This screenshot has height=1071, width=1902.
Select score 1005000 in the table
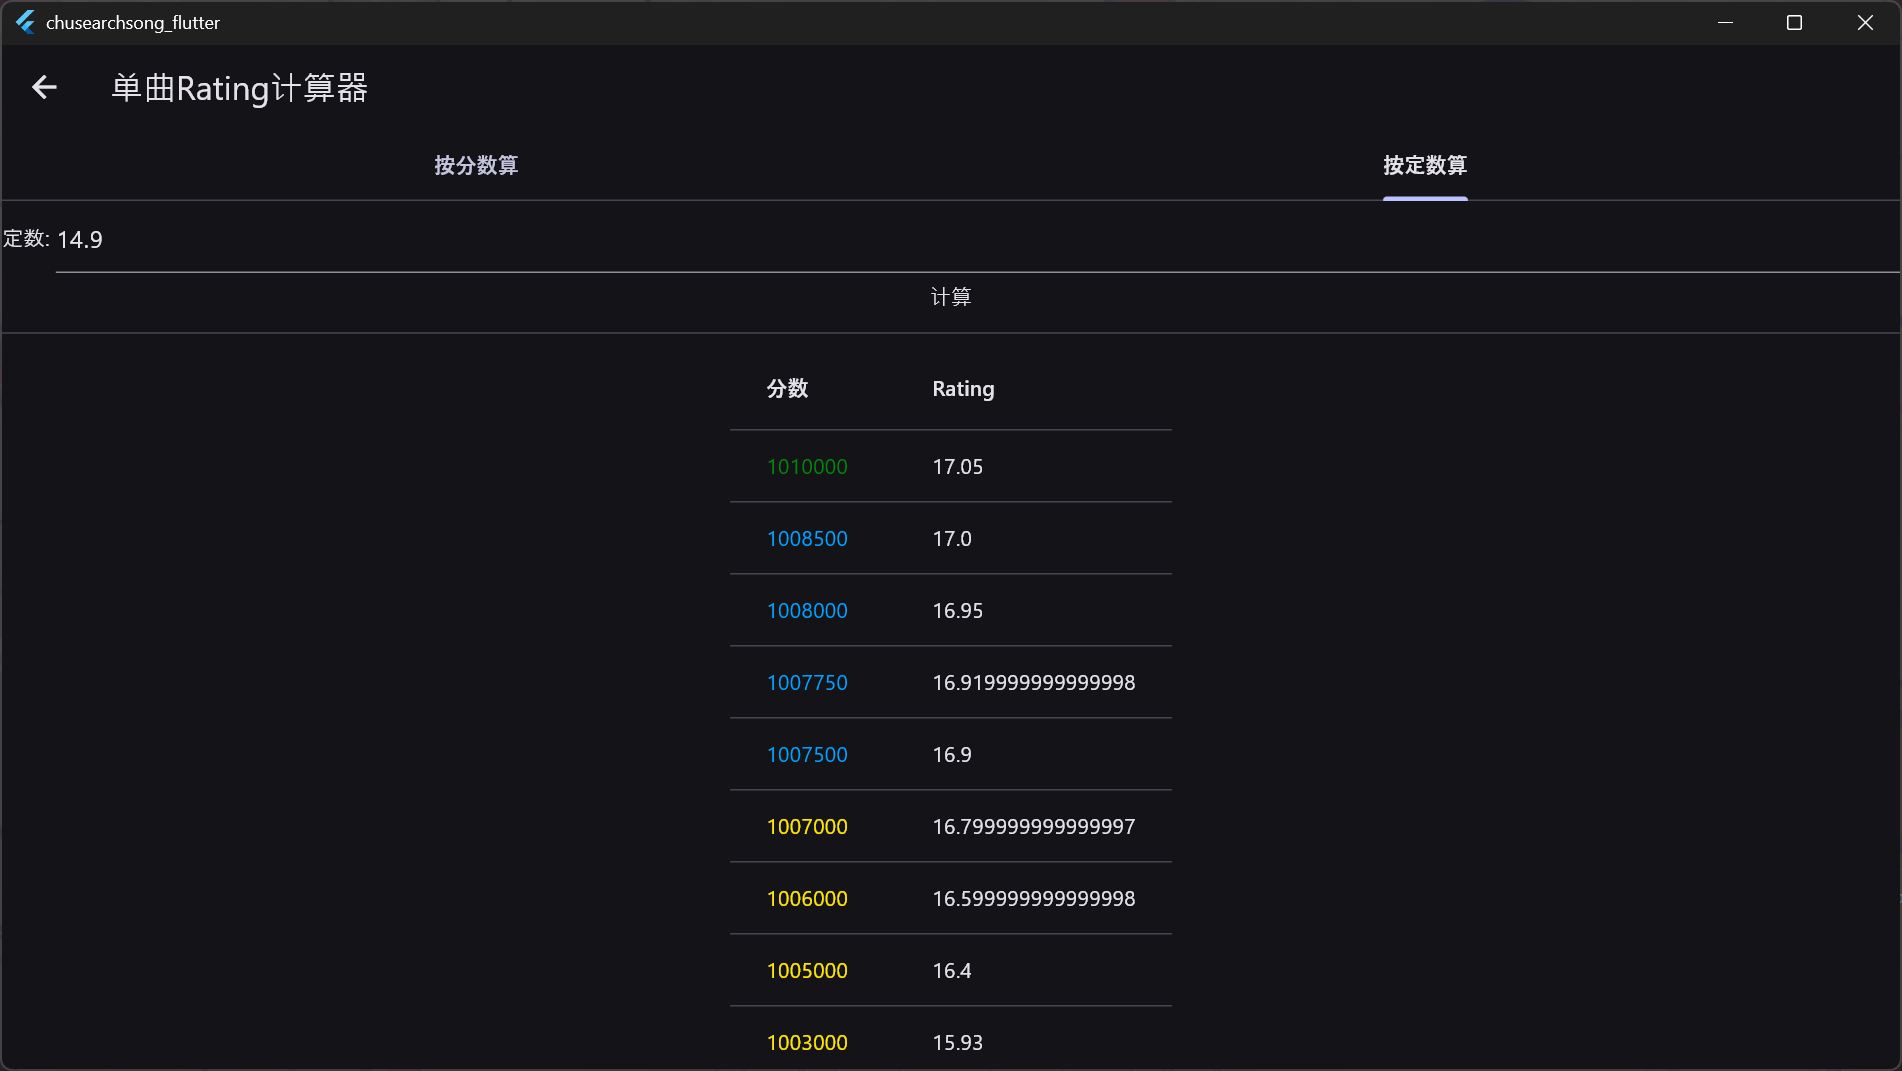click(x=807, y=971)
